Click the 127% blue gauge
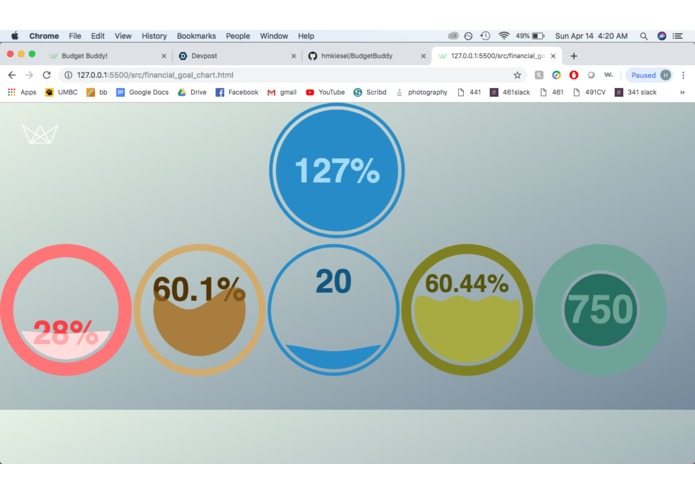The height and width of the screenshot is (494, 695). tap(337, 171)
